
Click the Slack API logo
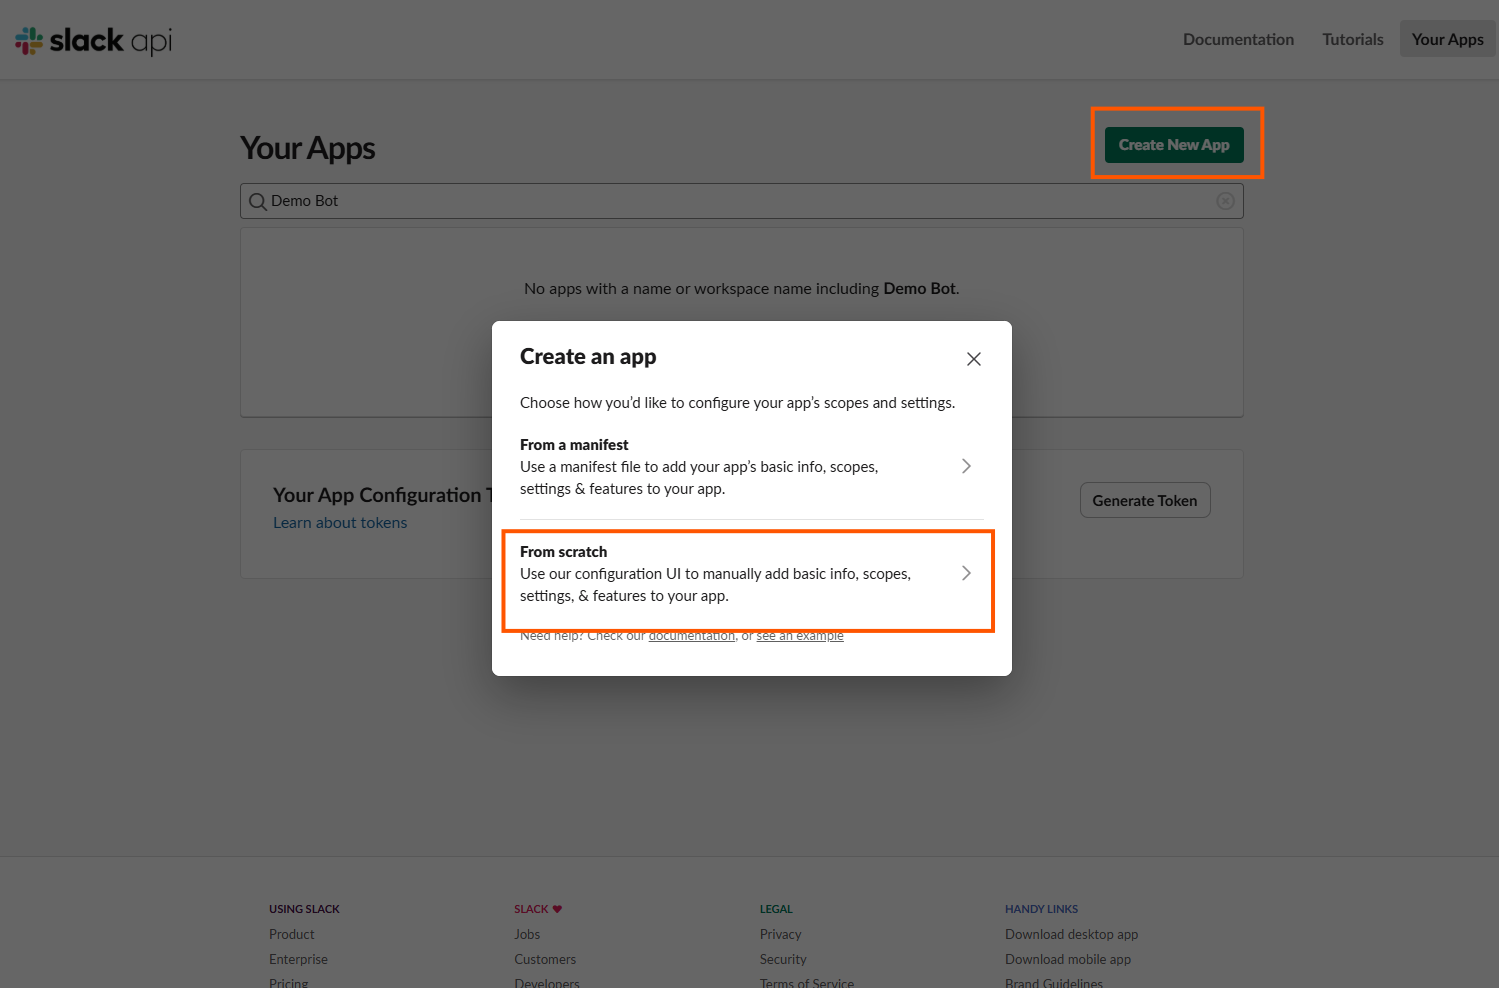point(93,40)
